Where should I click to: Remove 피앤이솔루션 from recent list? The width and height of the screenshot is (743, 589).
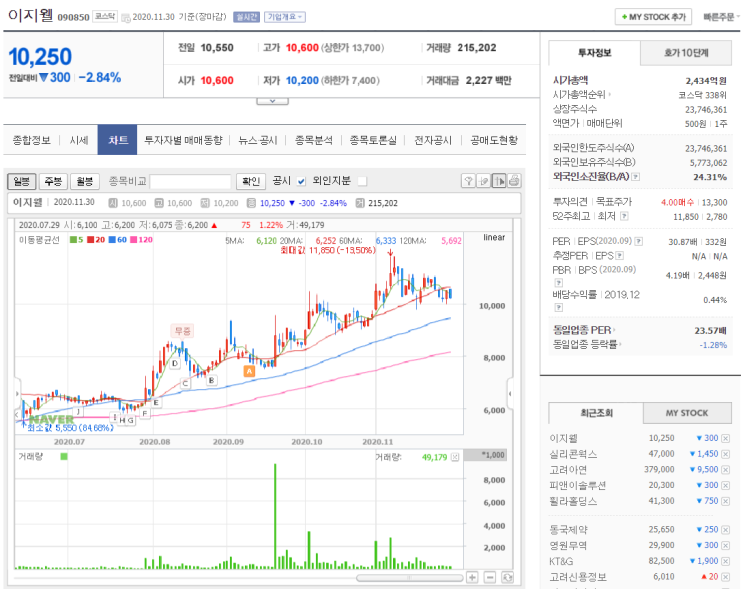tap(725, 485)
